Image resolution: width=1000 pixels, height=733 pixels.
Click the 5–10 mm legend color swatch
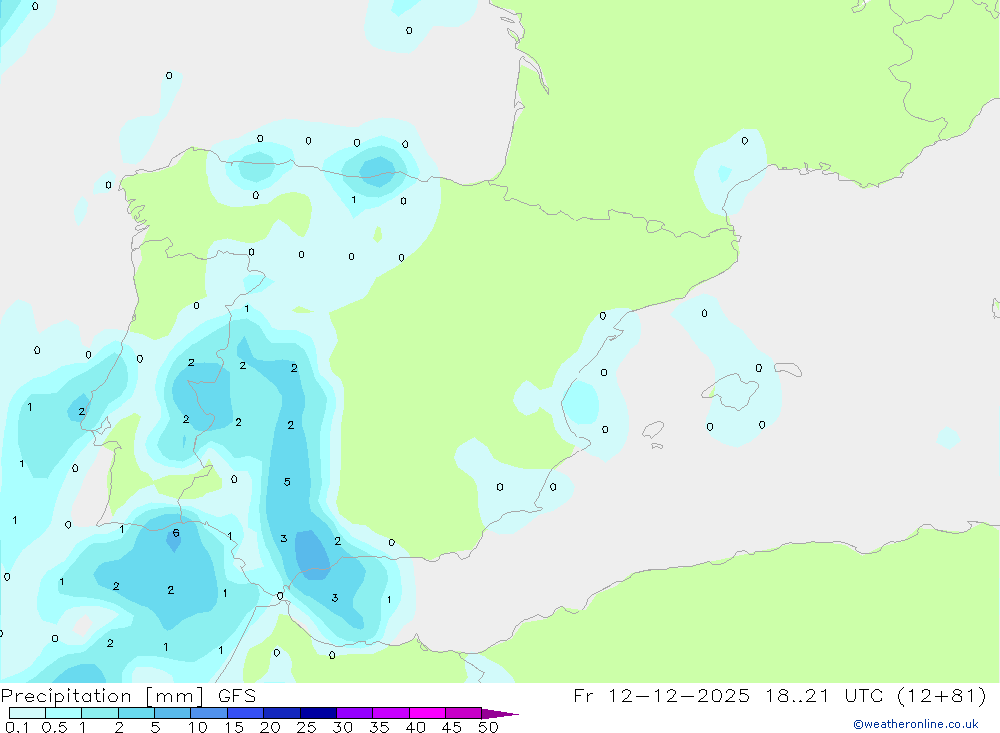click(x=173, y=713)
